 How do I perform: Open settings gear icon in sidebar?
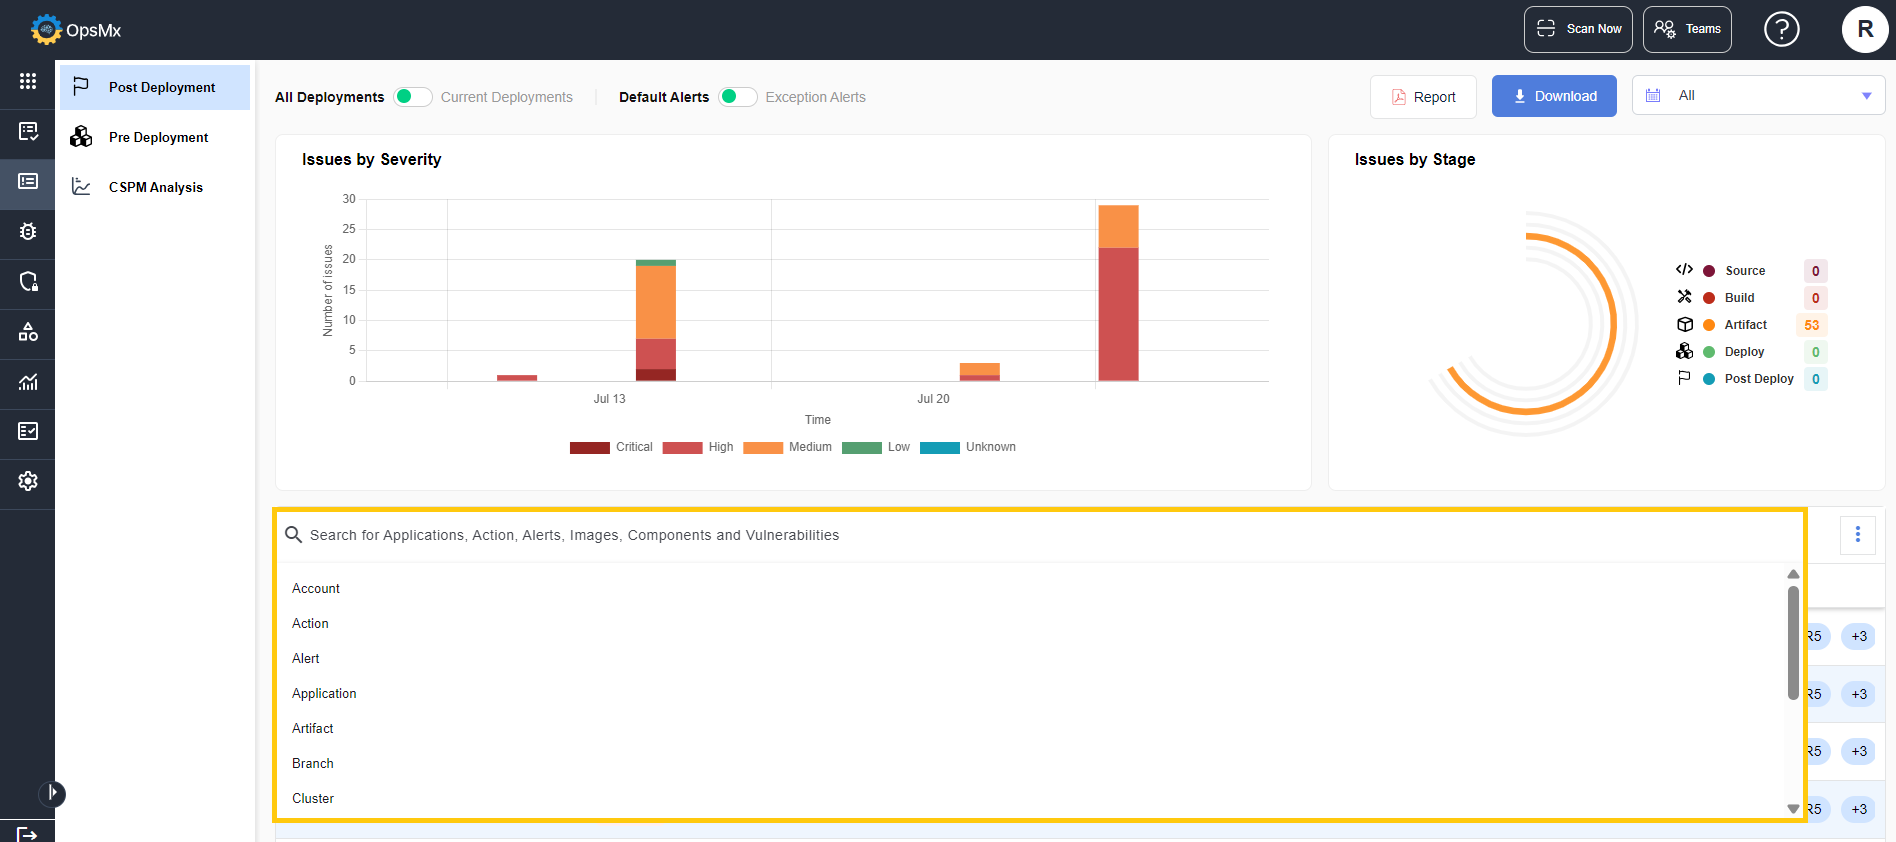click(x=28, y=481)
